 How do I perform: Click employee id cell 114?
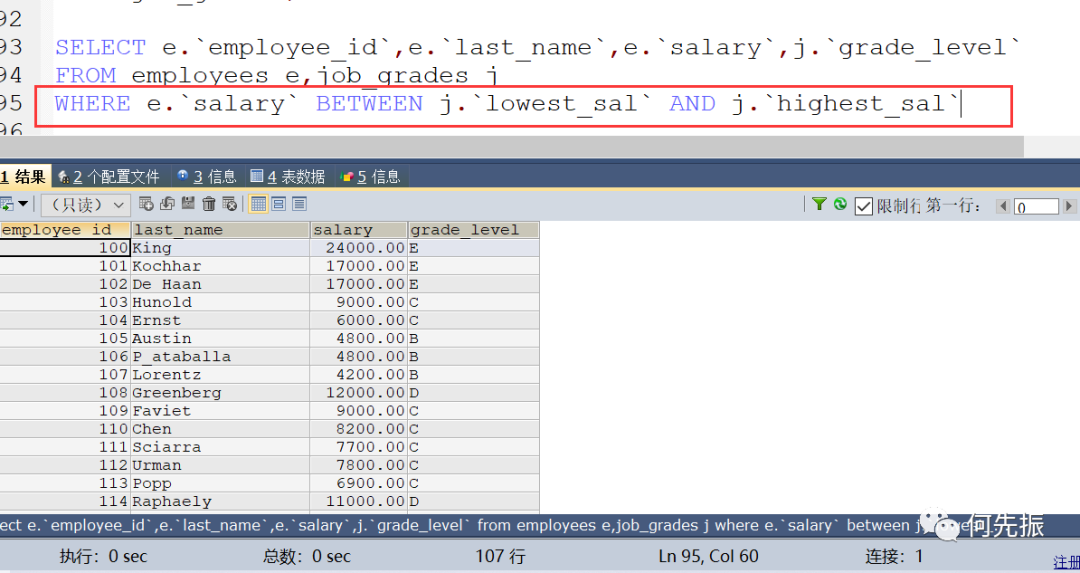point(65,501)
